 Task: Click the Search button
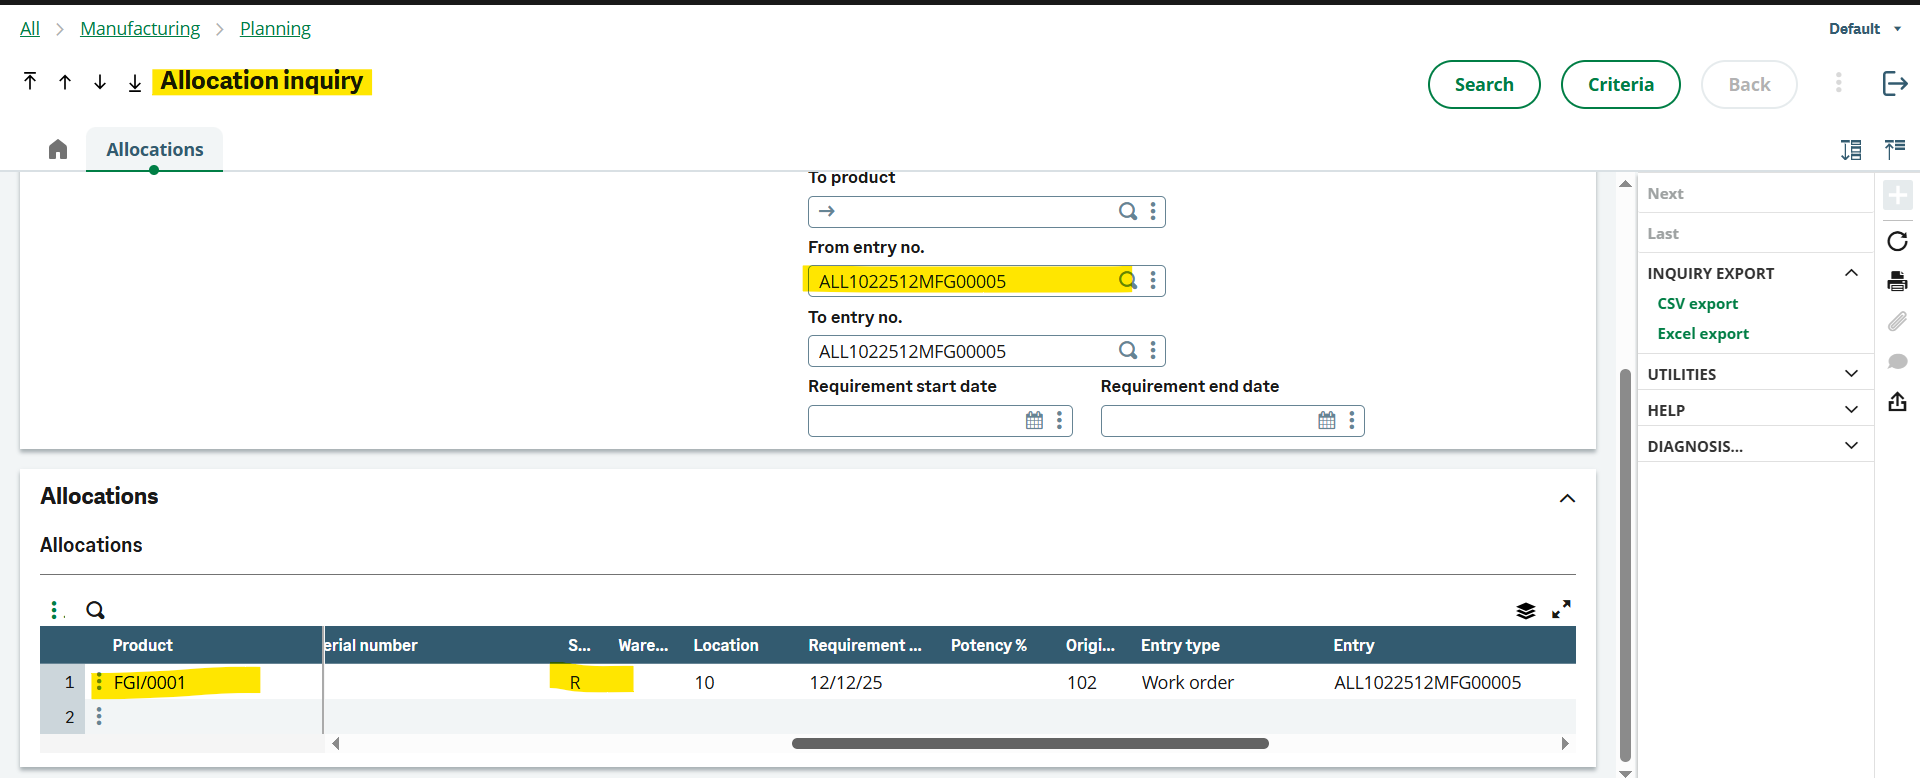pyautogui.click(x=1484, y=85)
